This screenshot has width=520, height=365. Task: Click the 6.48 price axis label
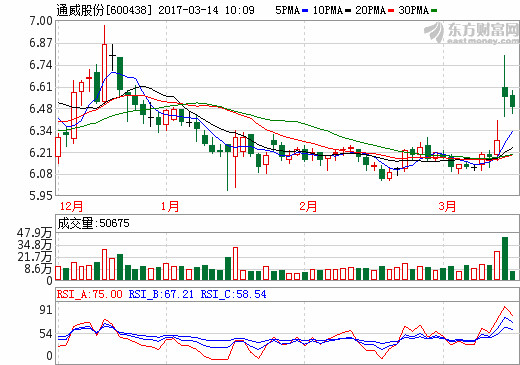click(x=41, y=109)
